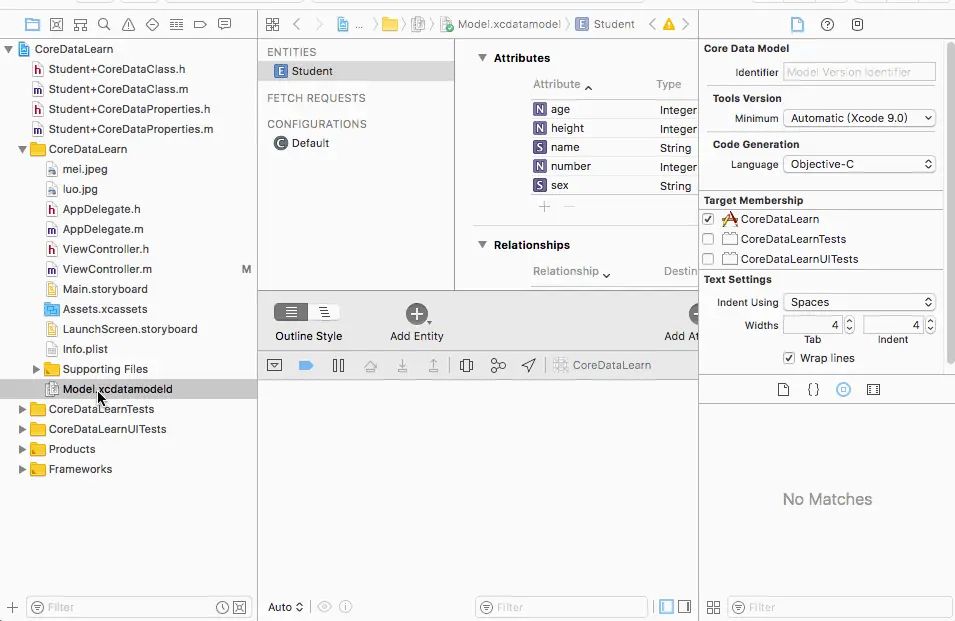955x621 pixels.
Task: Enable CoreDataLearnTests target membership
Action: click(x=708, y=239)
